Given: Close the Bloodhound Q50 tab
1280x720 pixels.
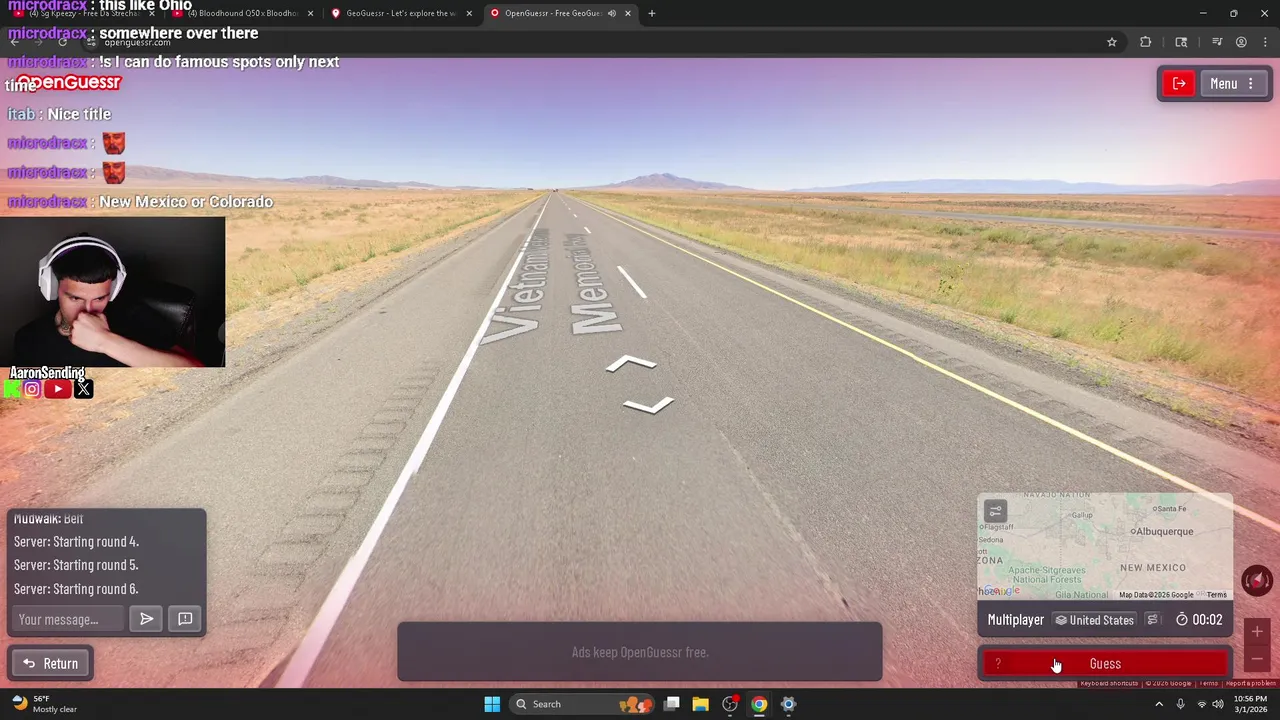Looking at the screenshot, I should (310, 13).
